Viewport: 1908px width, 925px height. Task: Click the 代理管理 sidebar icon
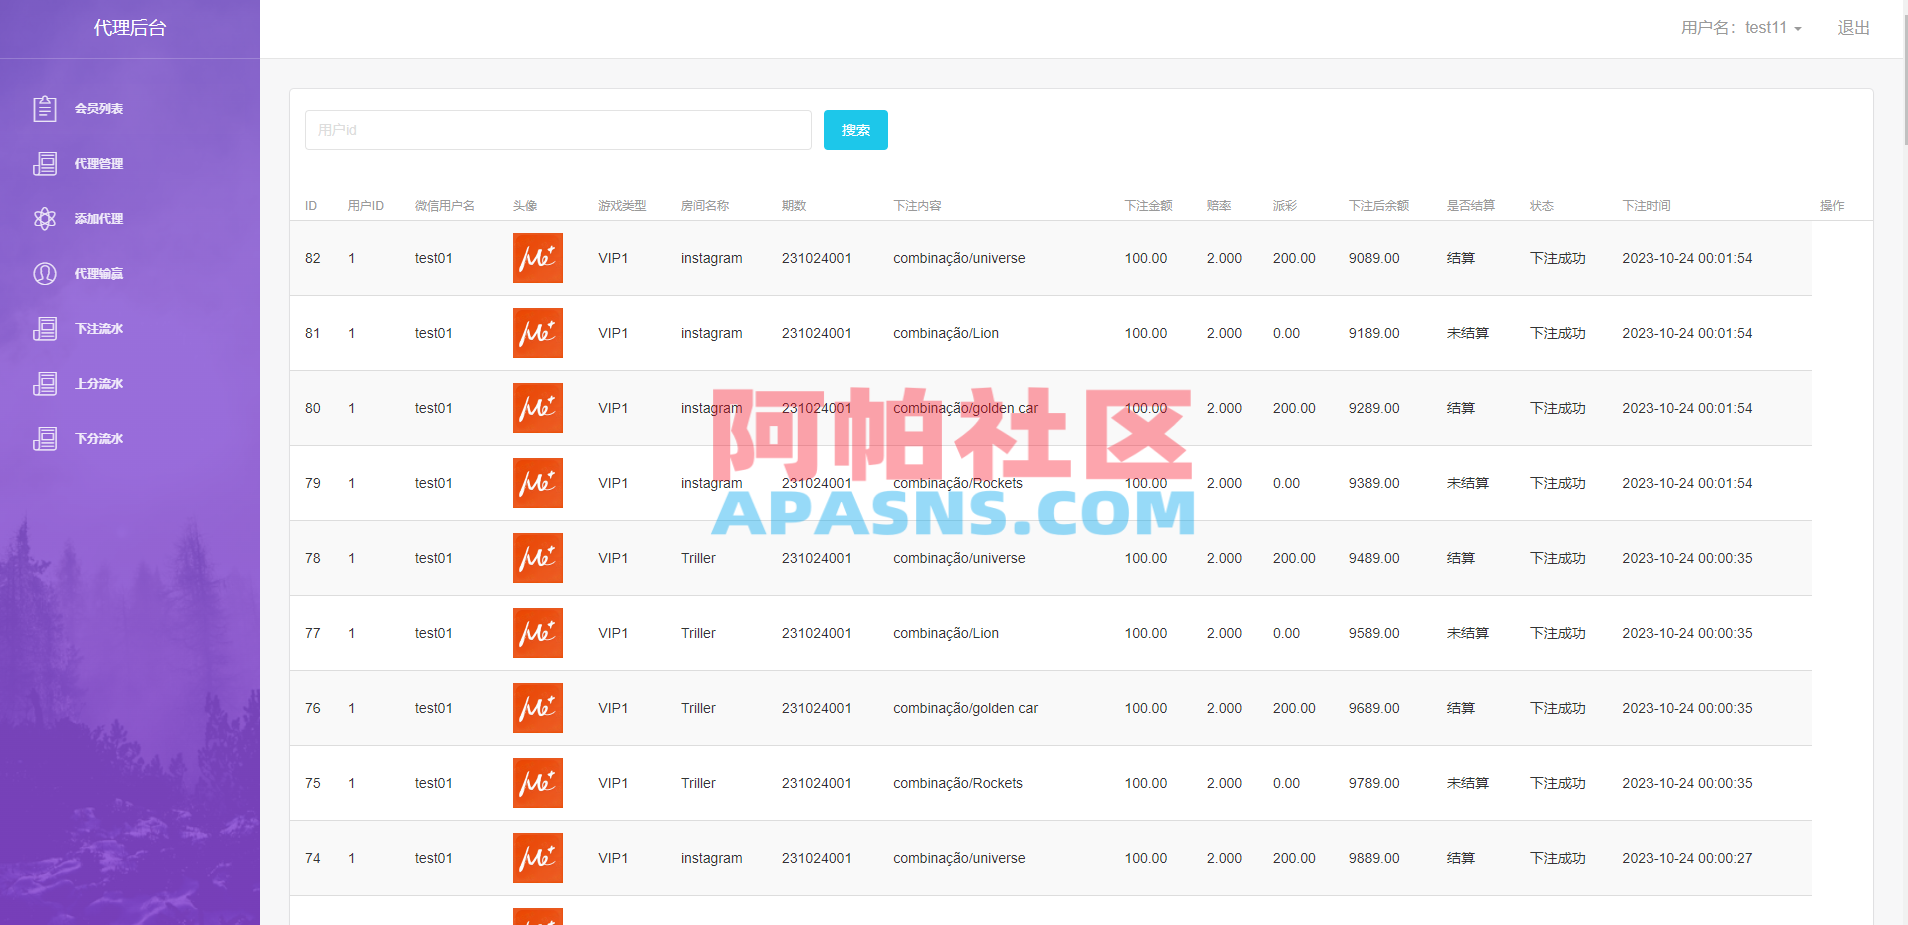pos(45,163)
